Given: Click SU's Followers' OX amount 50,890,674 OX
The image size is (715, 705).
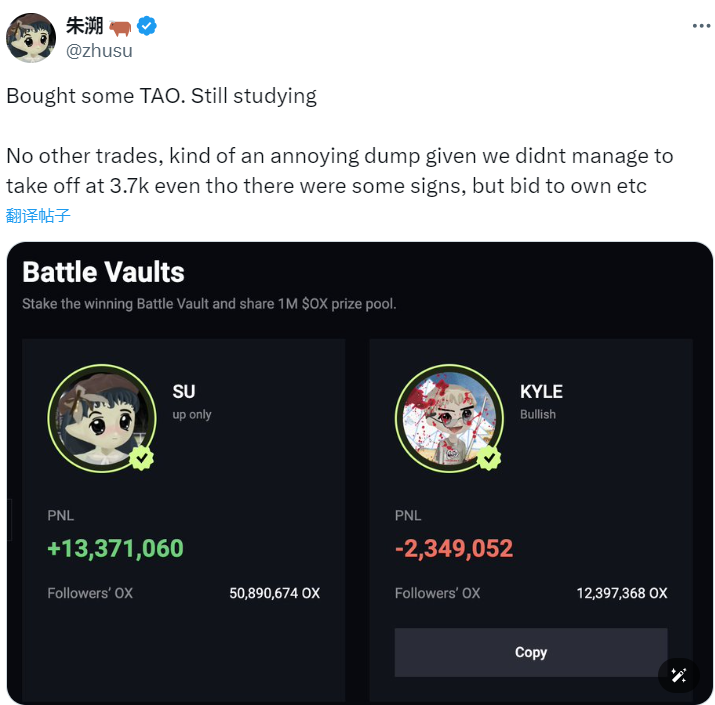Looking at the screenshot, I should (x=274, y=593).
